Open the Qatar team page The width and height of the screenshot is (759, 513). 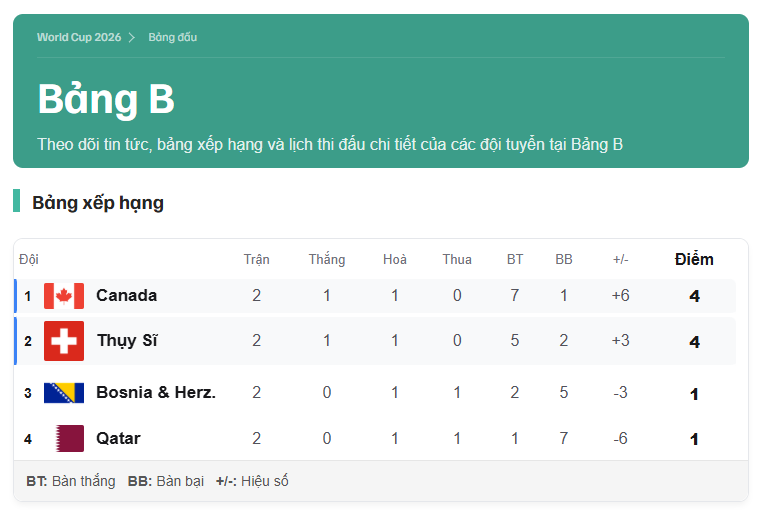coord(118,438)
